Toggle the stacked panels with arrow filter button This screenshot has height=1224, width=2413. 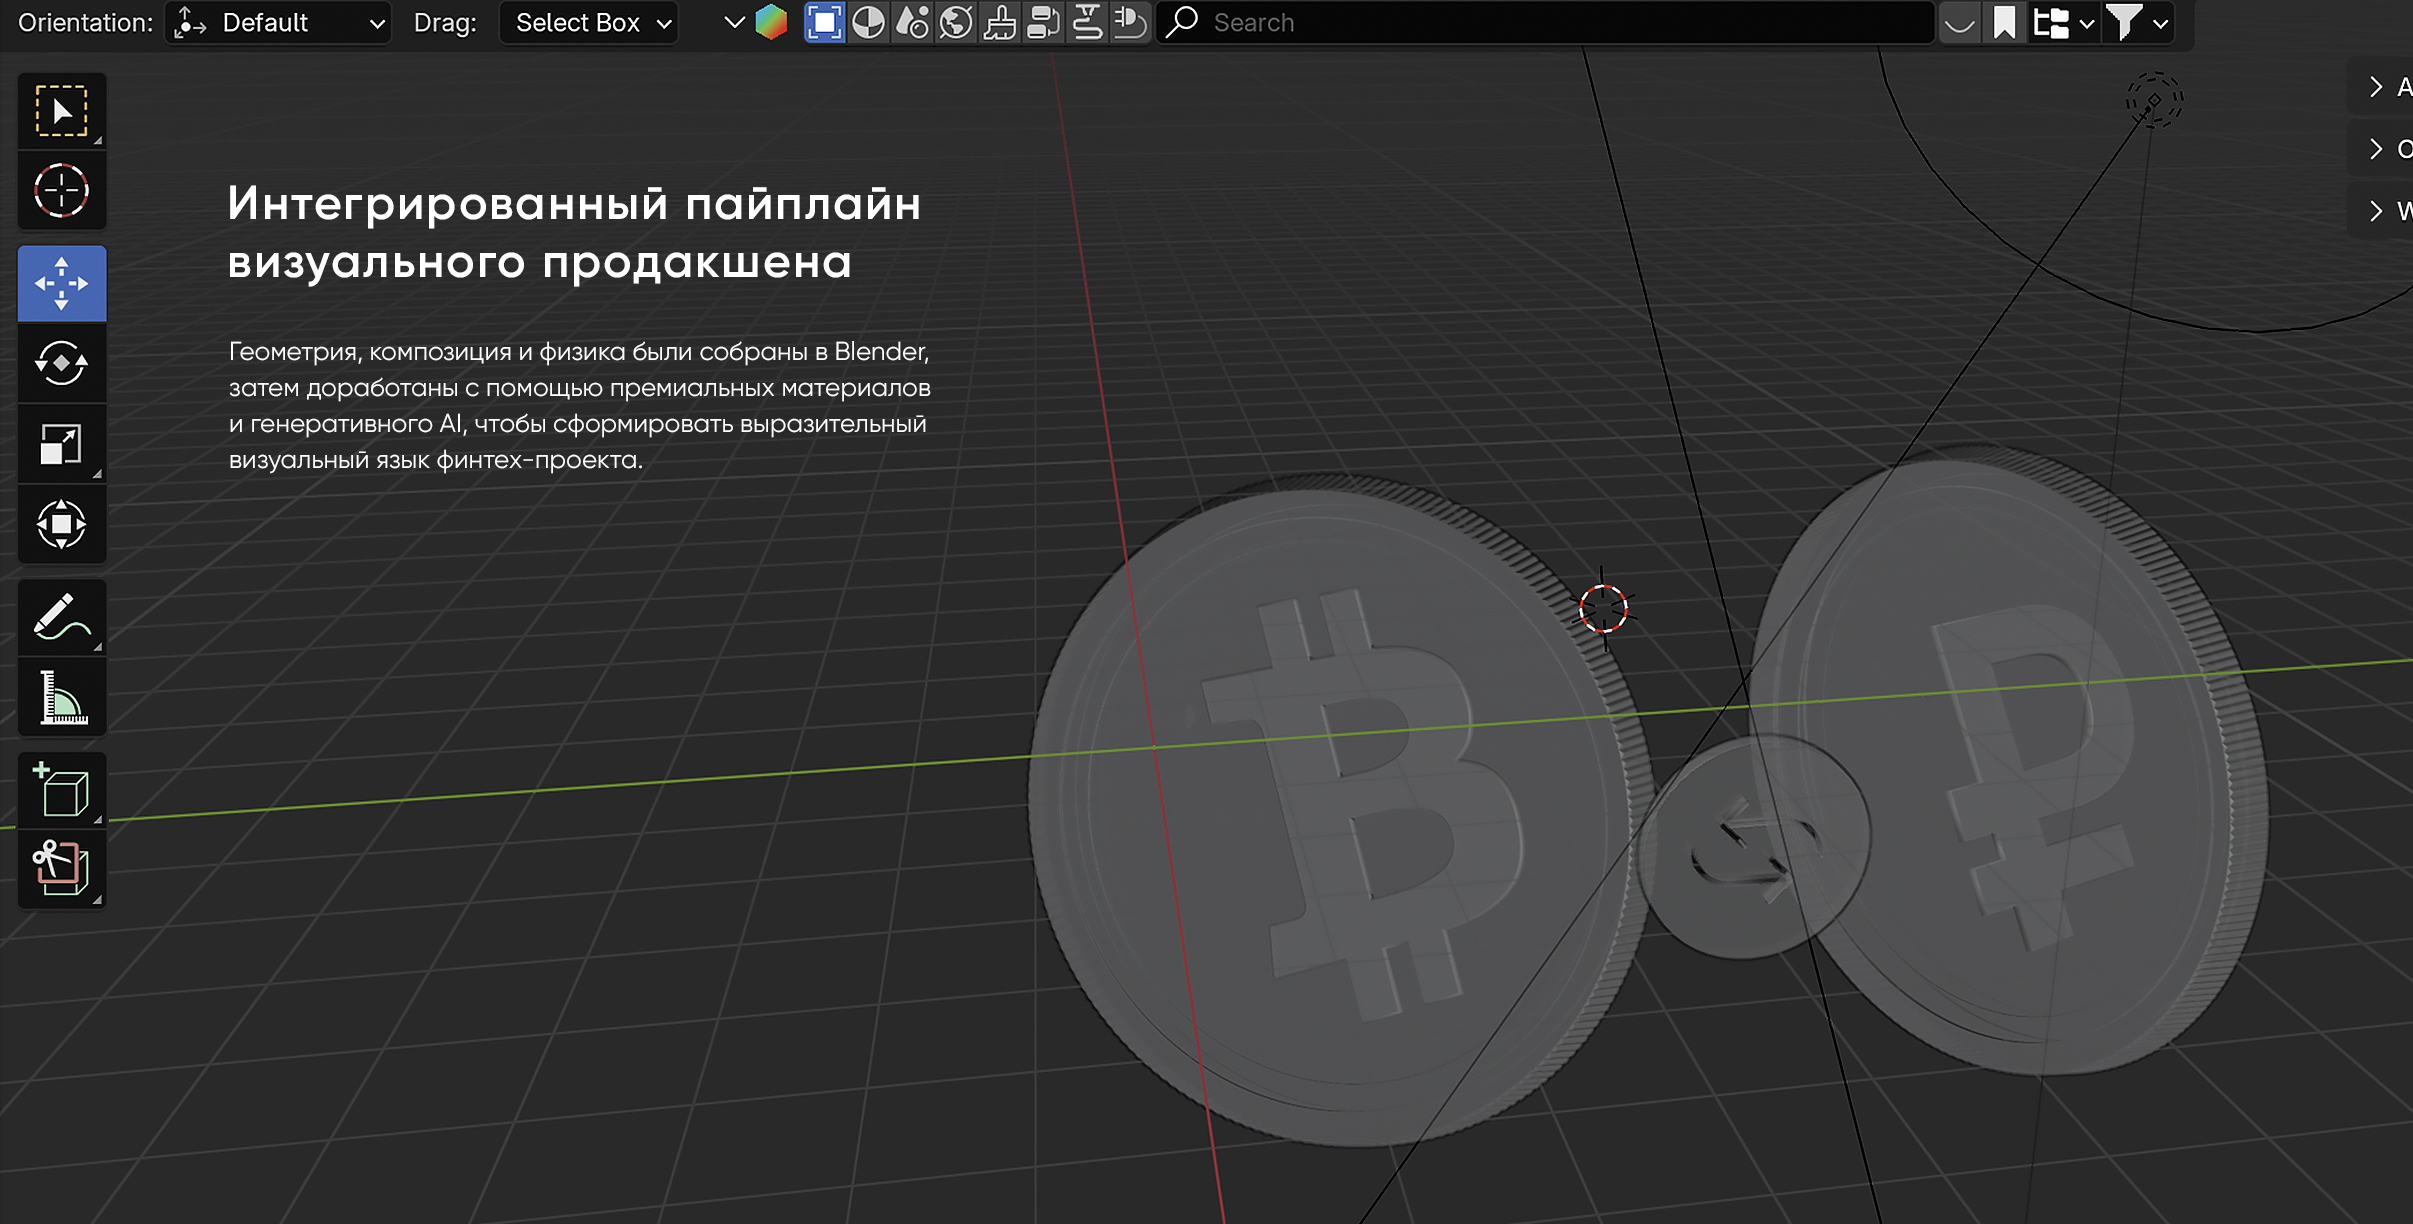coord(1043,22)
